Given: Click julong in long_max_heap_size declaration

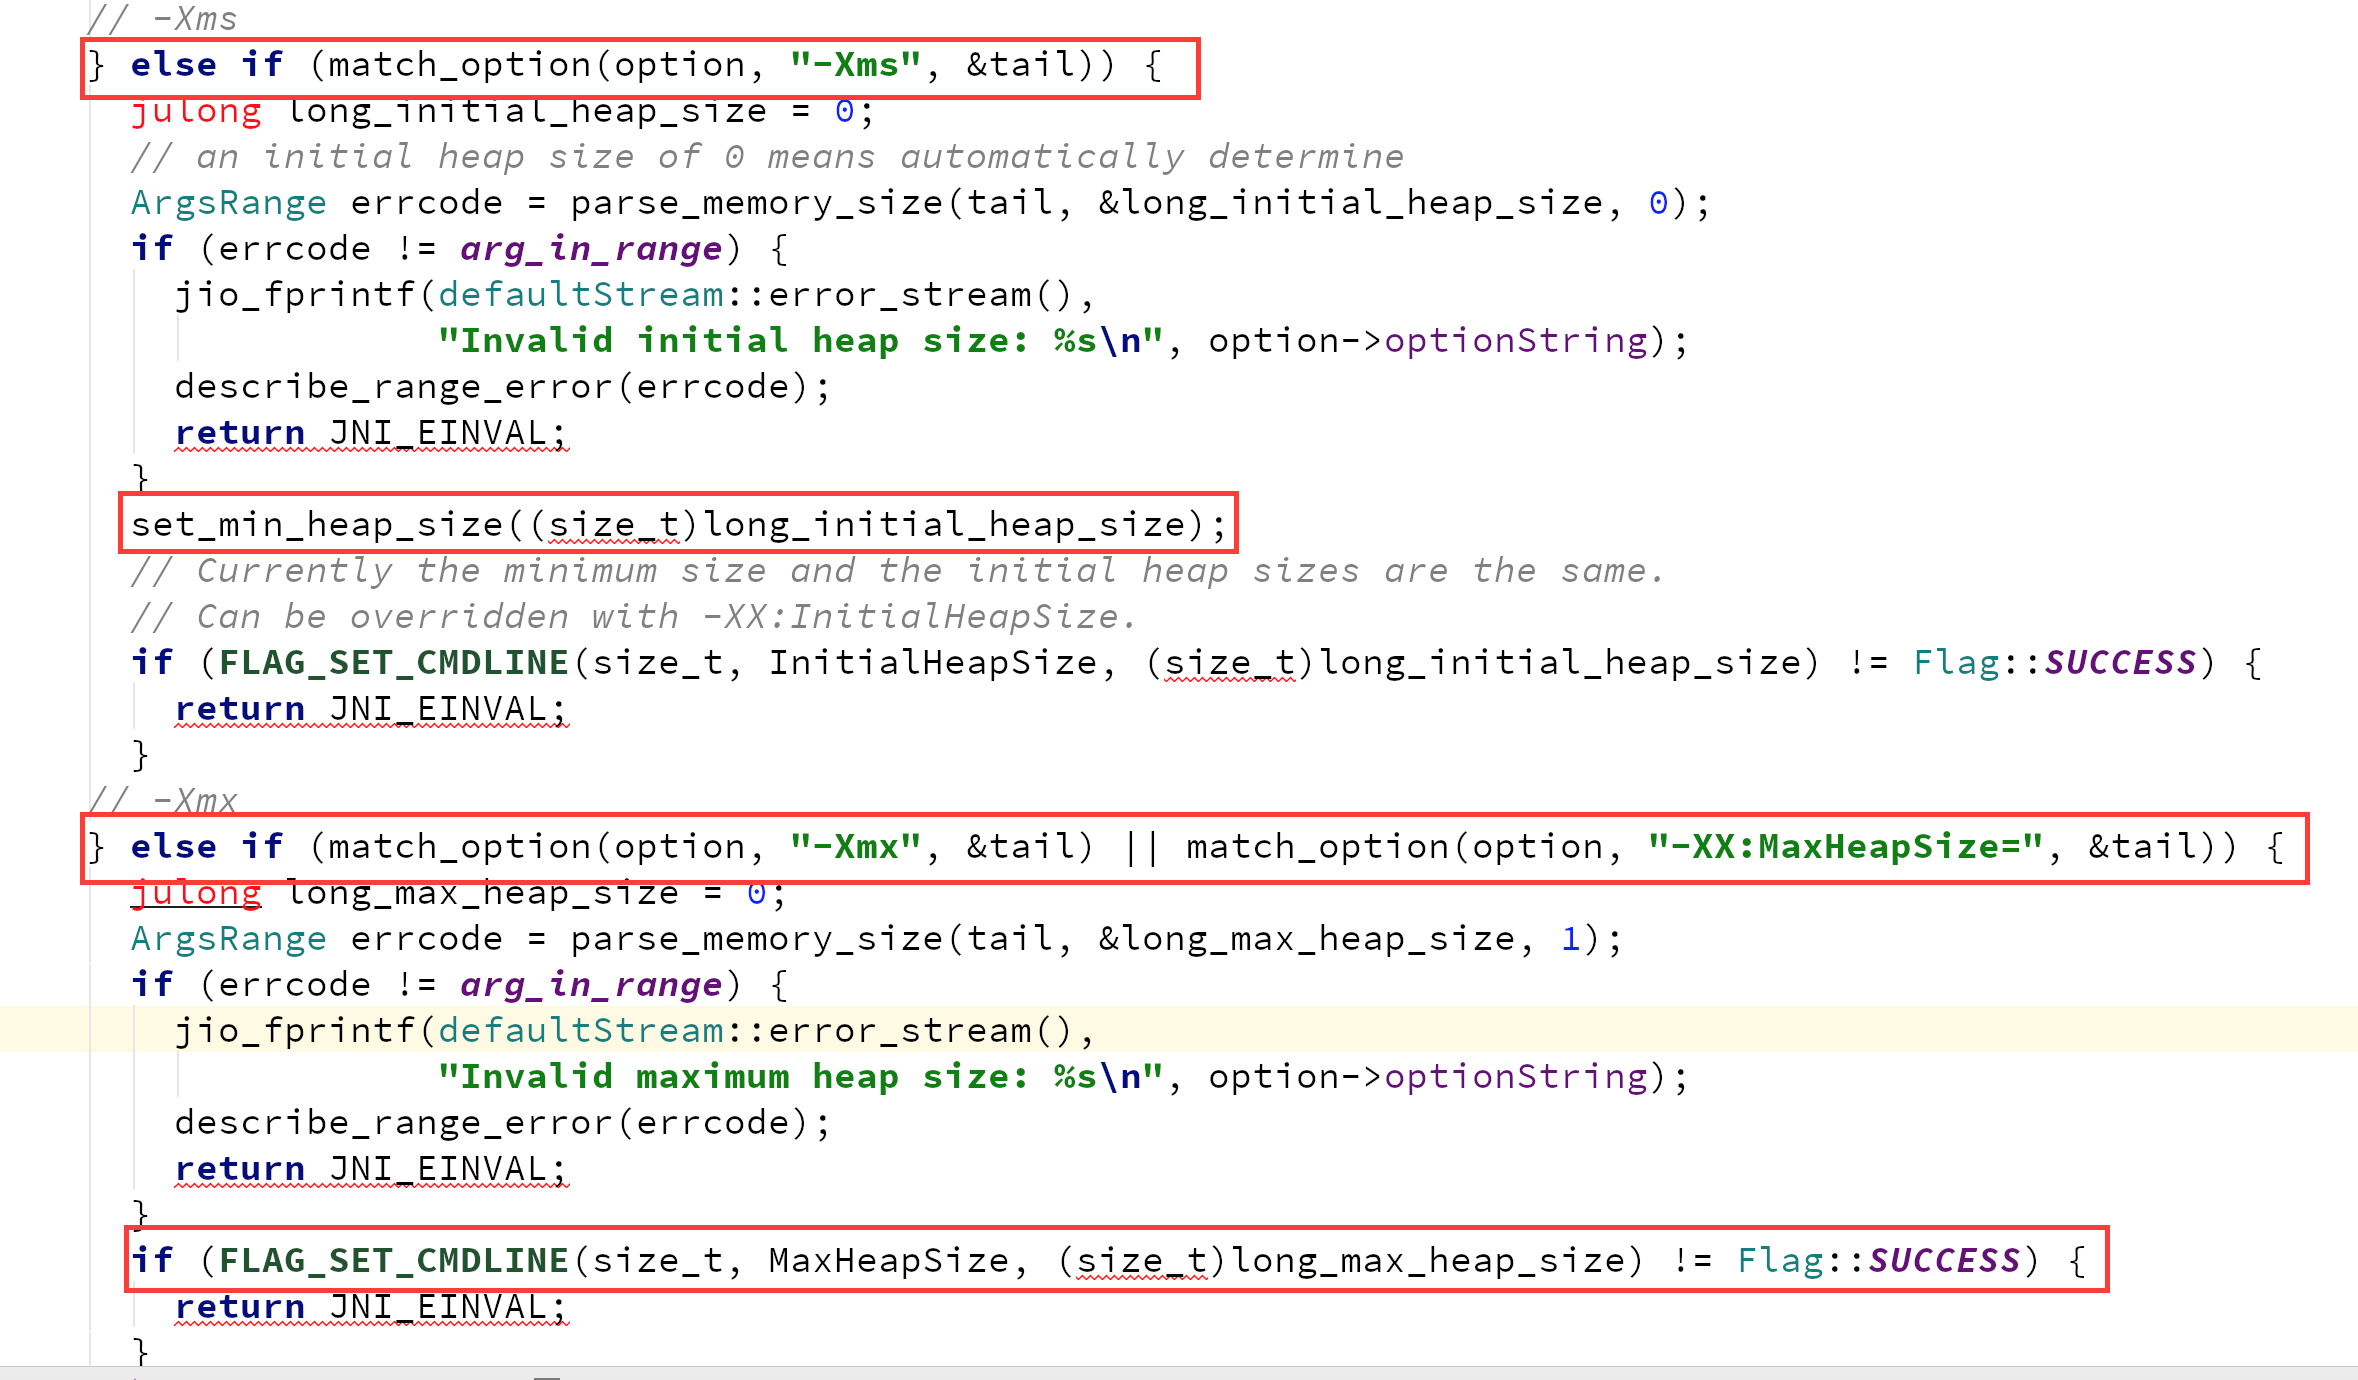Looking at the screenshot, I should coord(196,893).
